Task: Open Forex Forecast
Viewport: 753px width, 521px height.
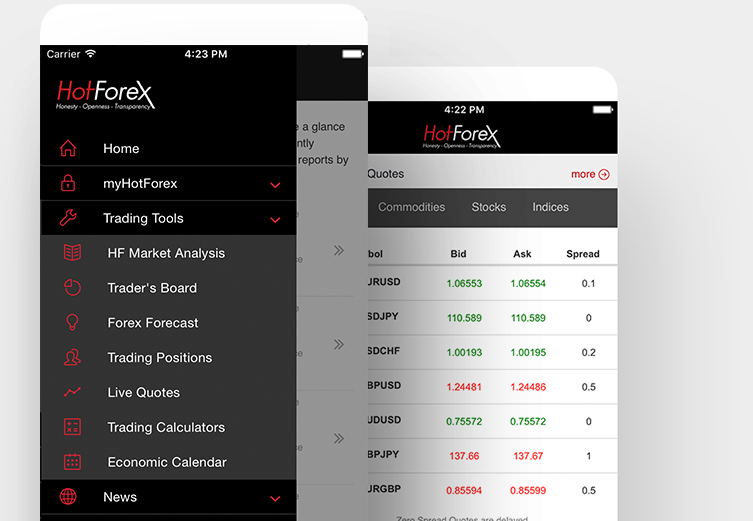Action: [x=168, y=323]
